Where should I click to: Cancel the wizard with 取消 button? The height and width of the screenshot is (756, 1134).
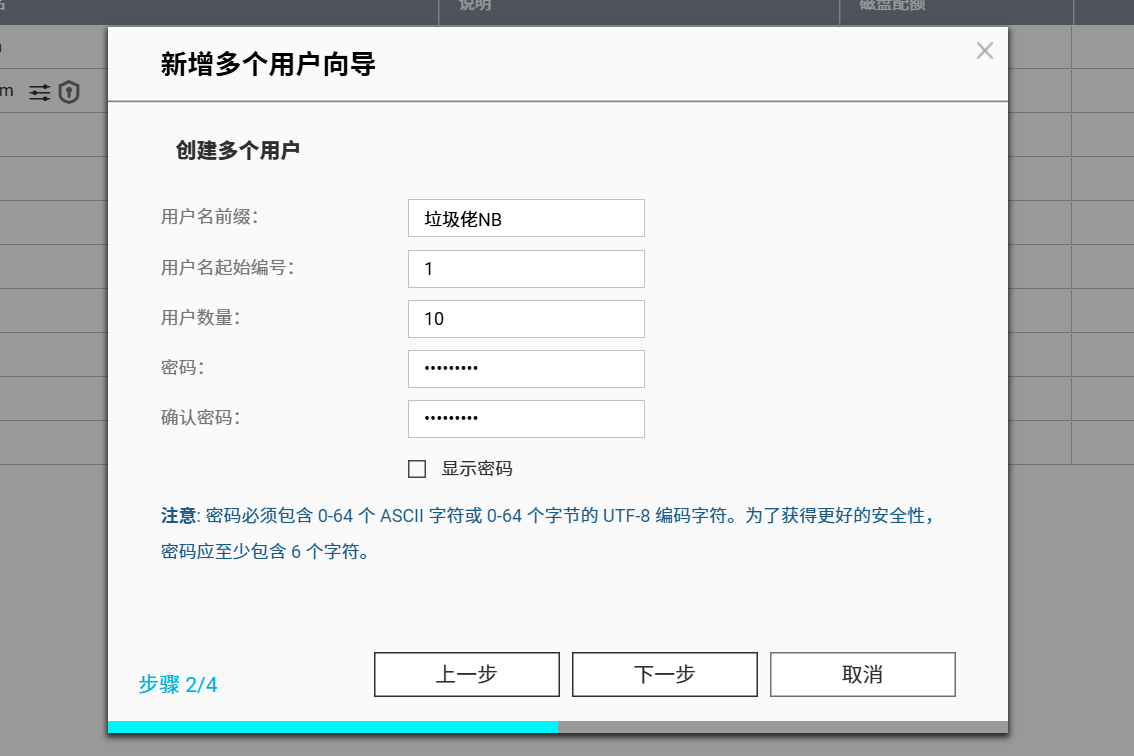tap(863, 674)
